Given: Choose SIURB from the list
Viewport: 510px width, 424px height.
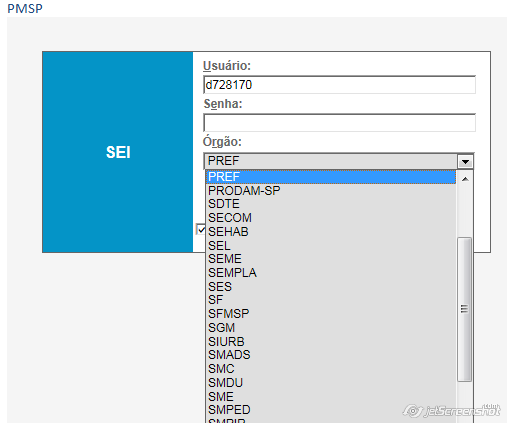Looking at the screenshot, I should (331, 342).
